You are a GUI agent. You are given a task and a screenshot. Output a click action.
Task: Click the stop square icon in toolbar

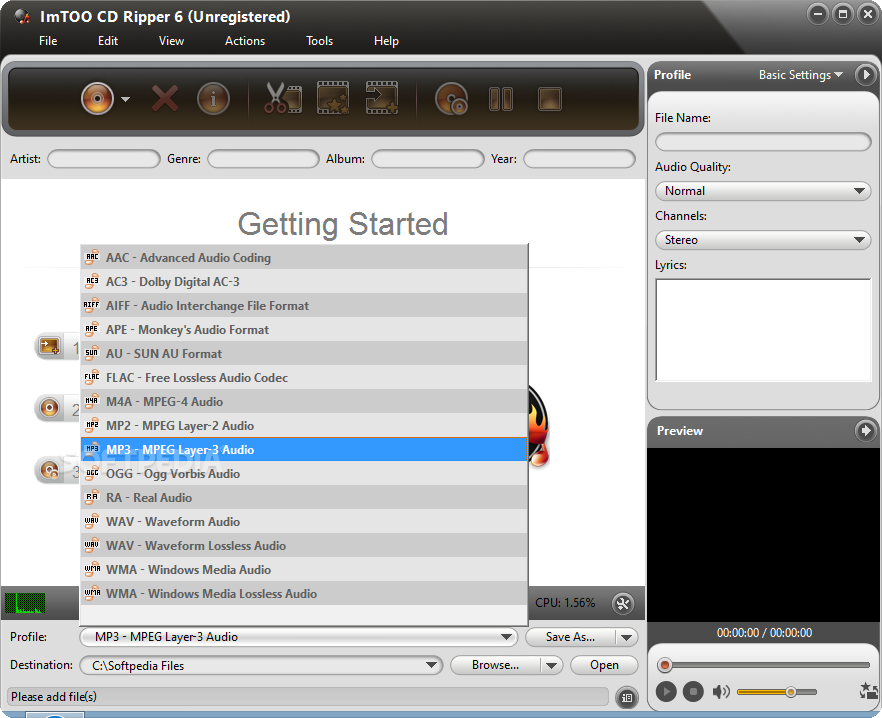(550, 99)
